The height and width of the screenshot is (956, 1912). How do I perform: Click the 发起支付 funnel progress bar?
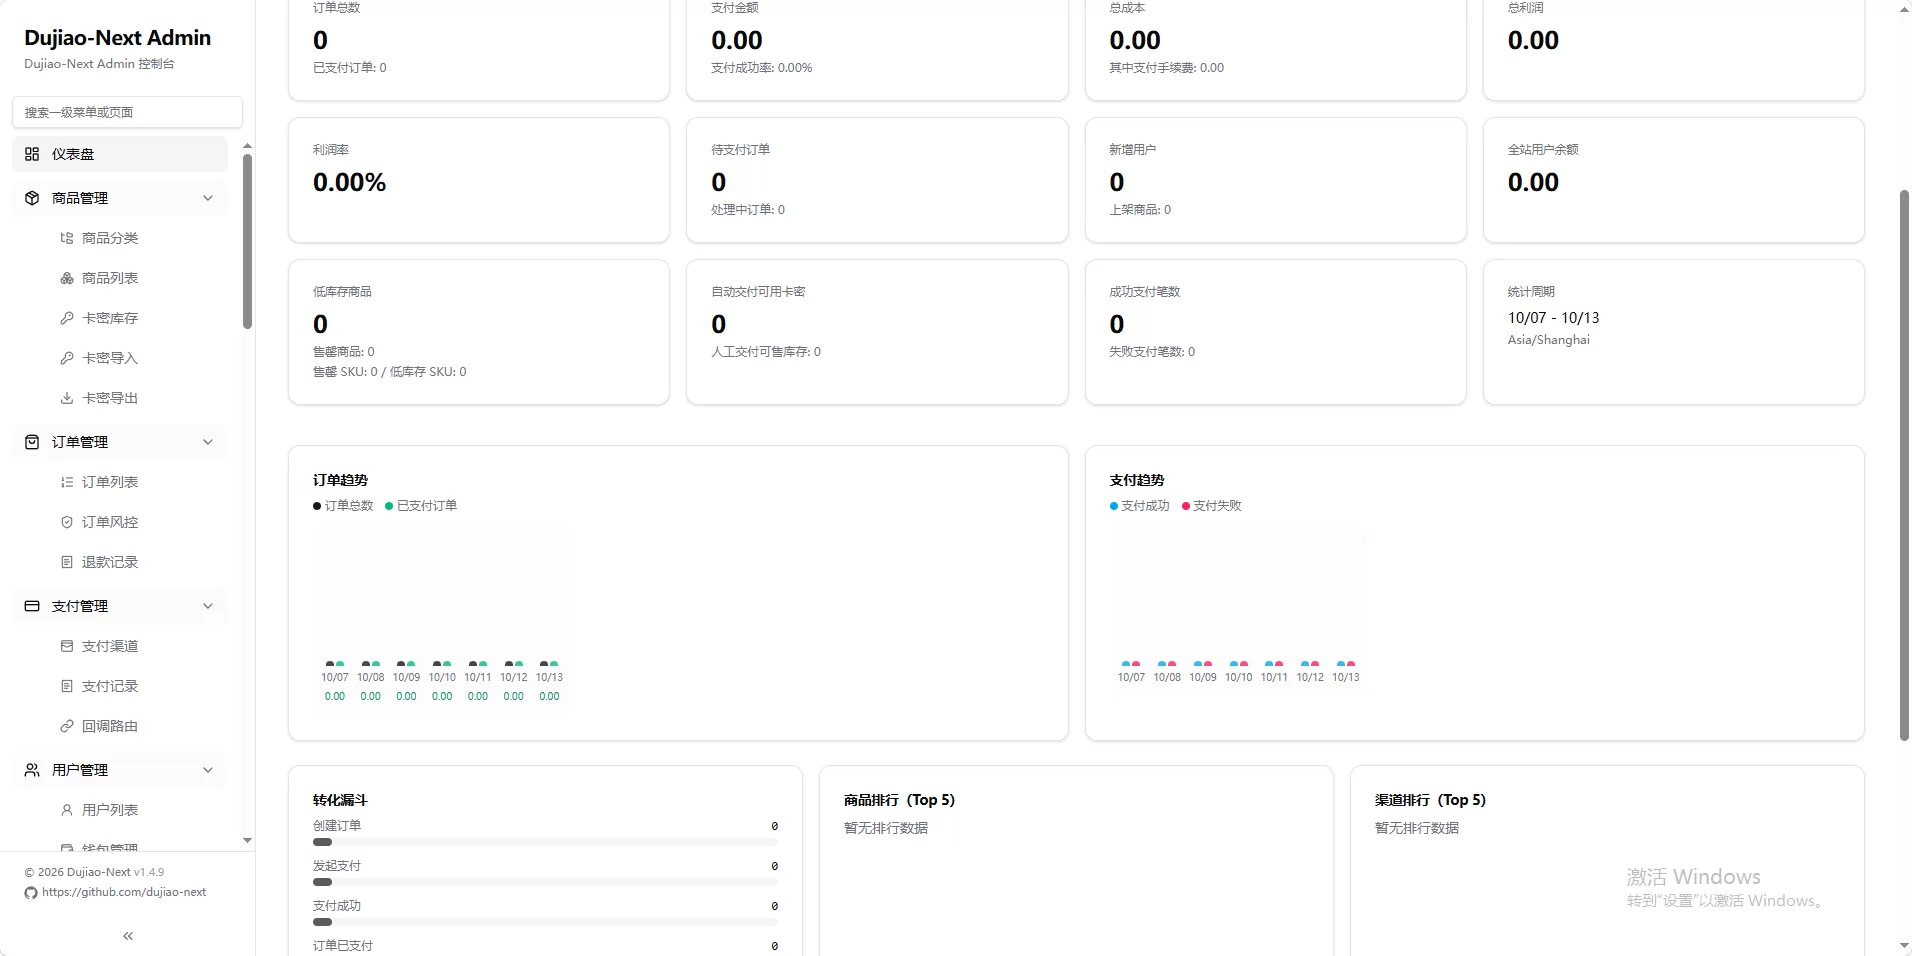click(x=545, y=882)
